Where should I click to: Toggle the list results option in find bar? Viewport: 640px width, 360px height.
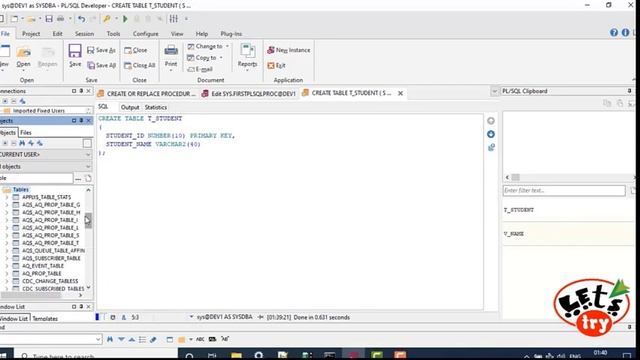click(142, 339)
